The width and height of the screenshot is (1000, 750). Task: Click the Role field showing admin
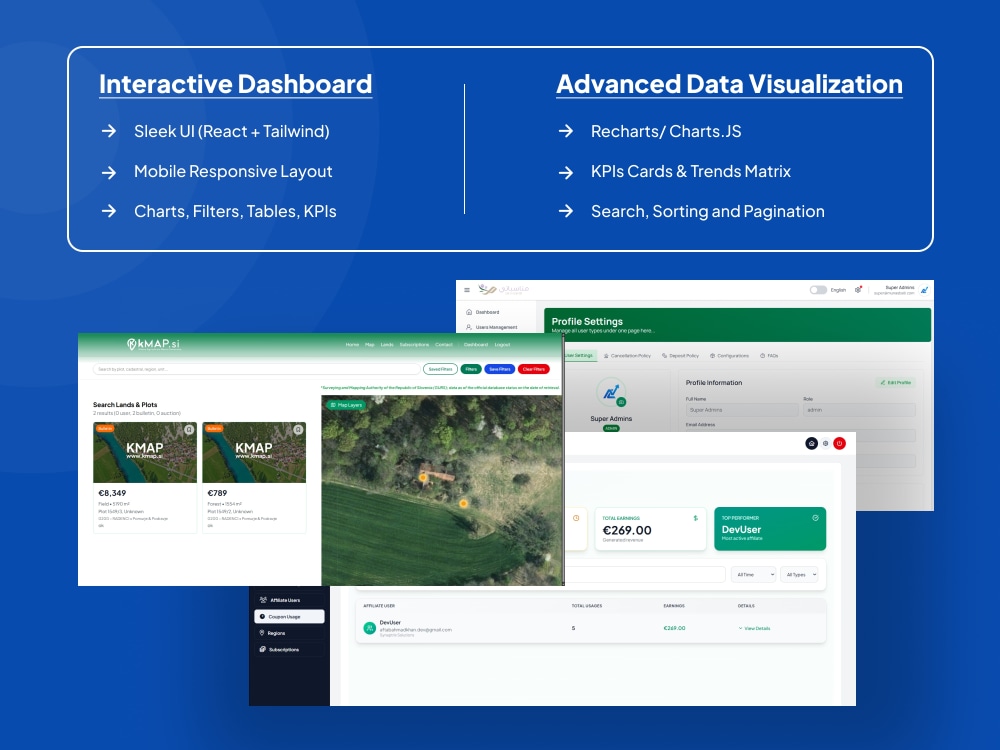[859, 410]
